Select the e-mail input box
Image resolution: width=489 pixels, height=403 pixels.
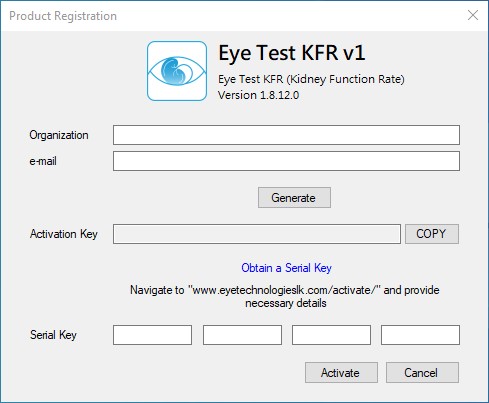click(286, 161)
